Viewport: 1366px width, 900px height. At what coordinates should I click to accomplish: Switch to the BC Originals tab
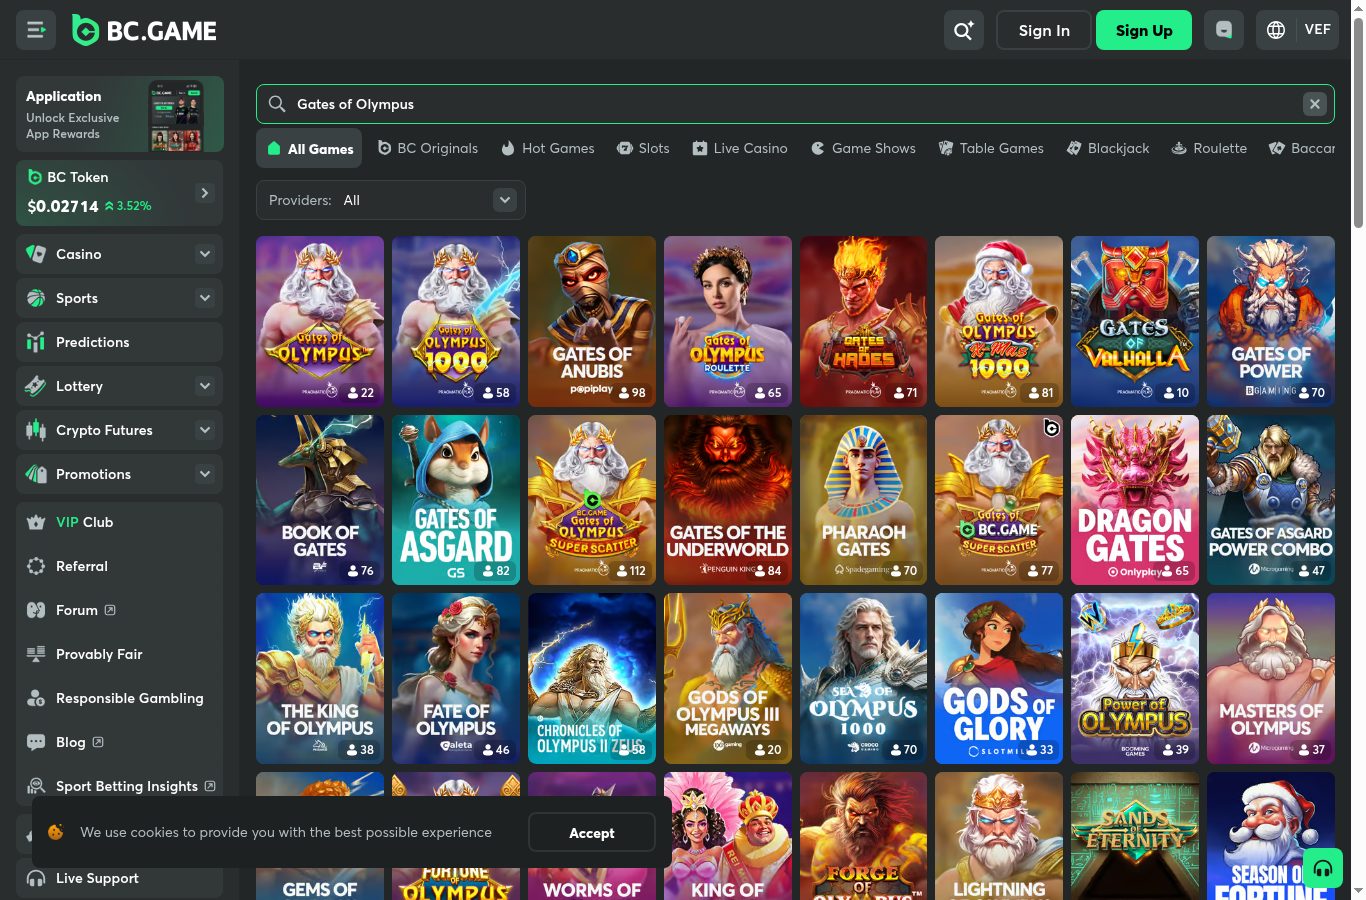click(x=428, y=148)
